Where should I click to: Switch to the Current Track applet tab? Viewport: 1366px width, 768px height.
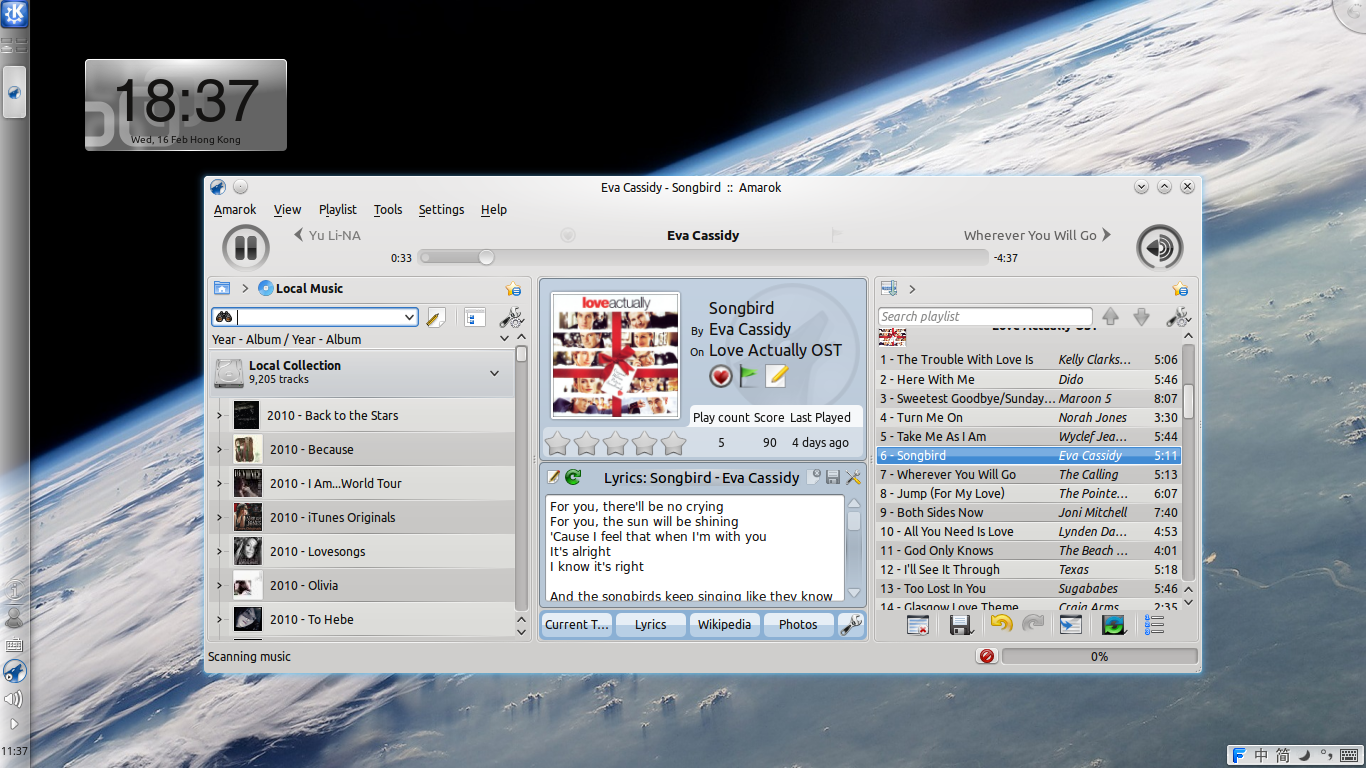point(577,624)
